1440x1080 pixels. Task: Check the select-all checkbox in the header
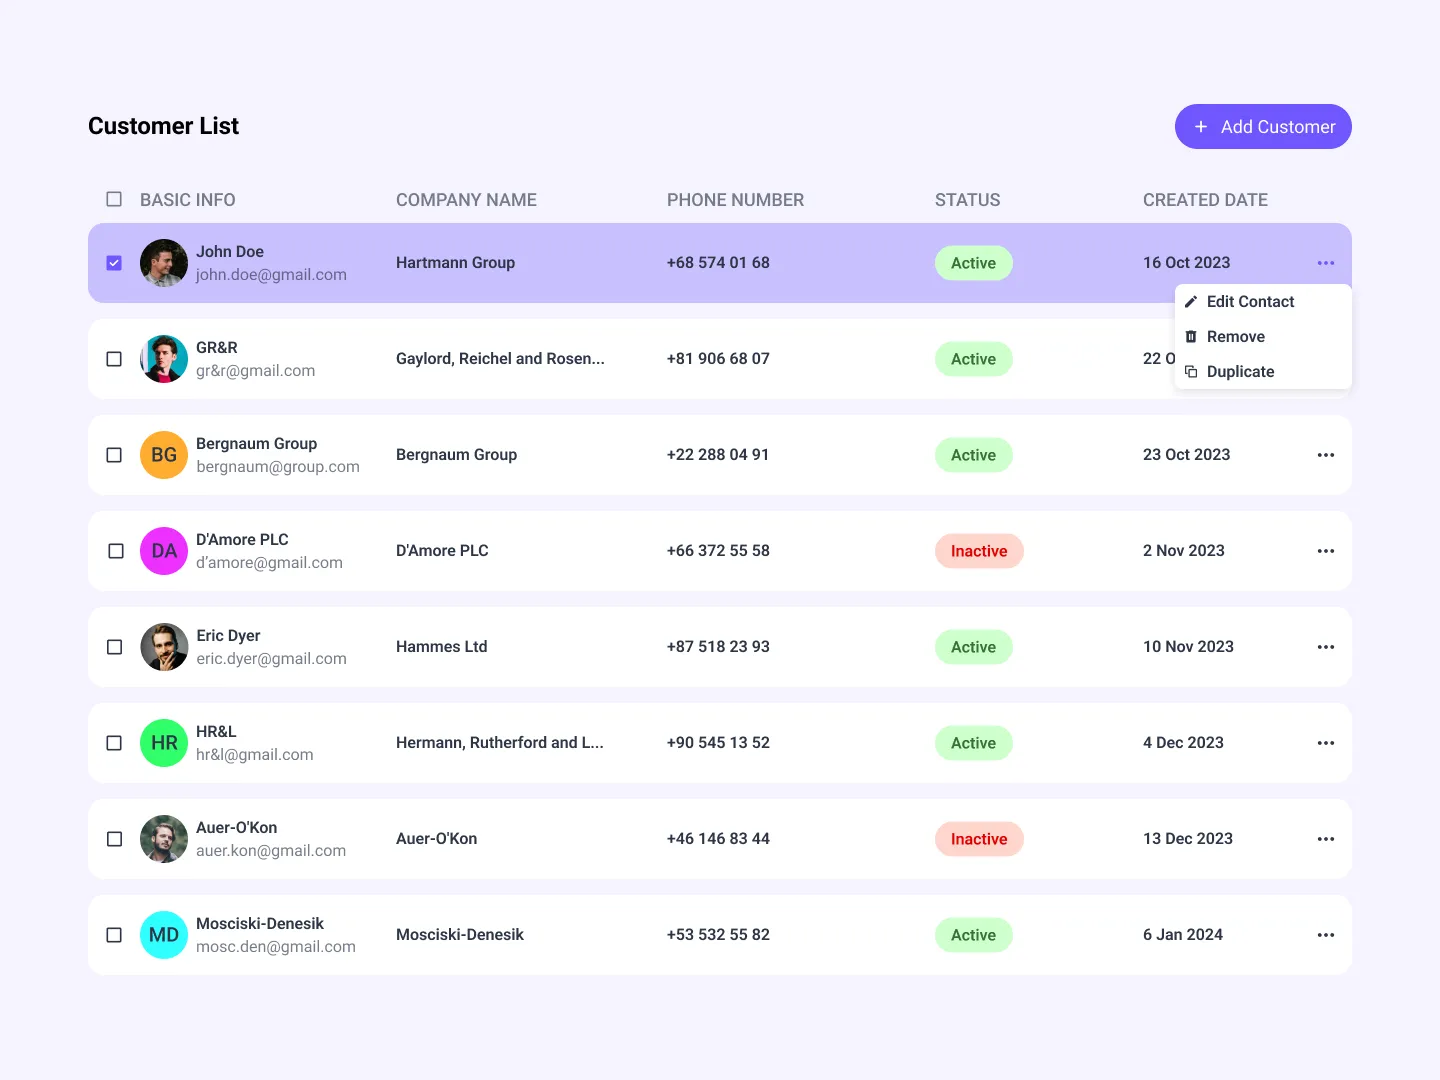point(114,199)
